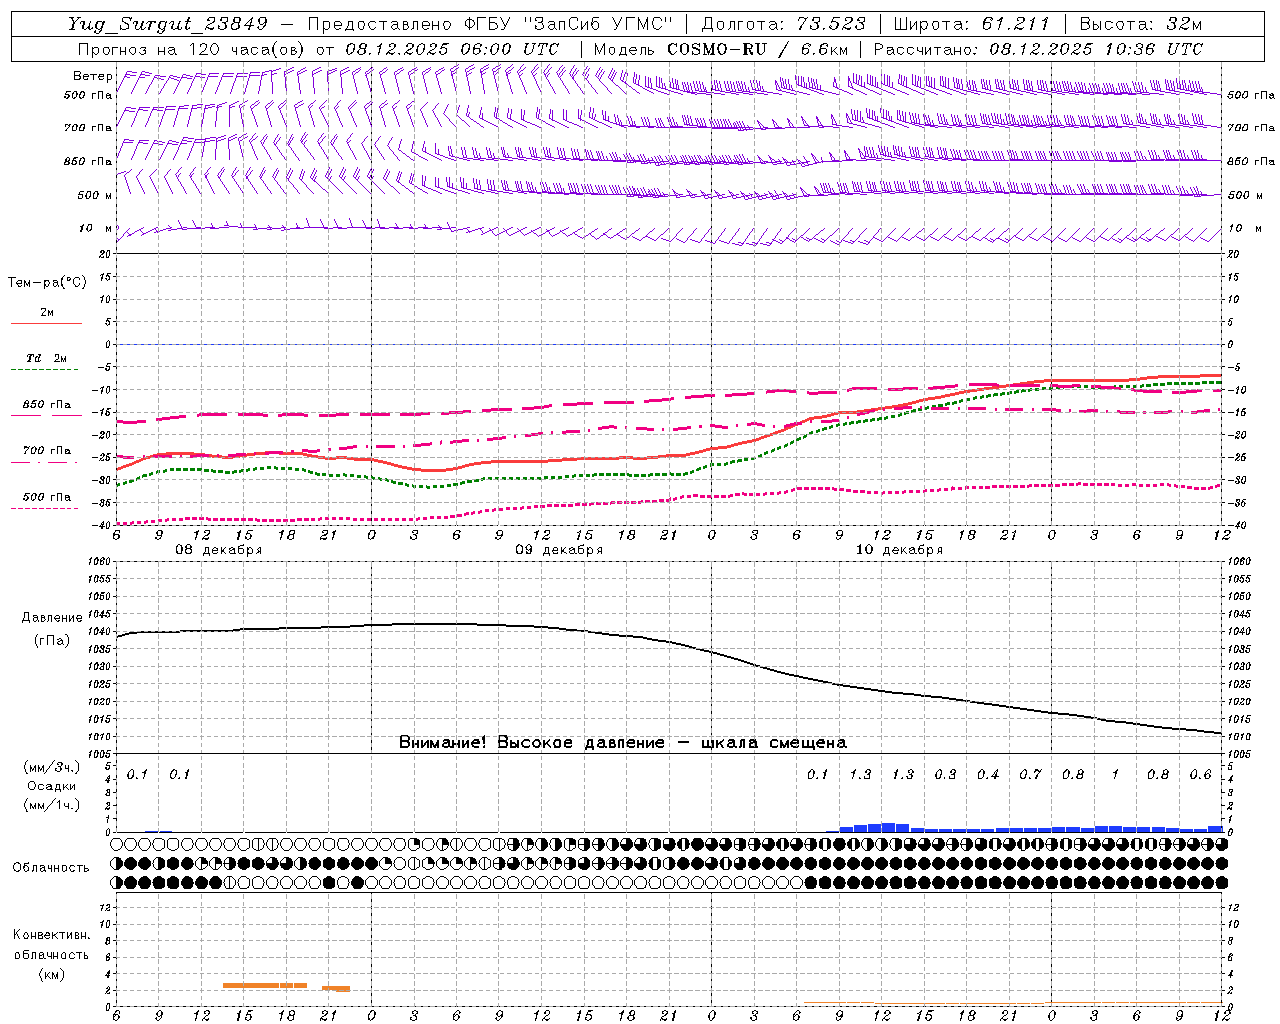Click the Тем-ра(°C) axis title
Screen dimensions: 1280x1024
(47, 283)
